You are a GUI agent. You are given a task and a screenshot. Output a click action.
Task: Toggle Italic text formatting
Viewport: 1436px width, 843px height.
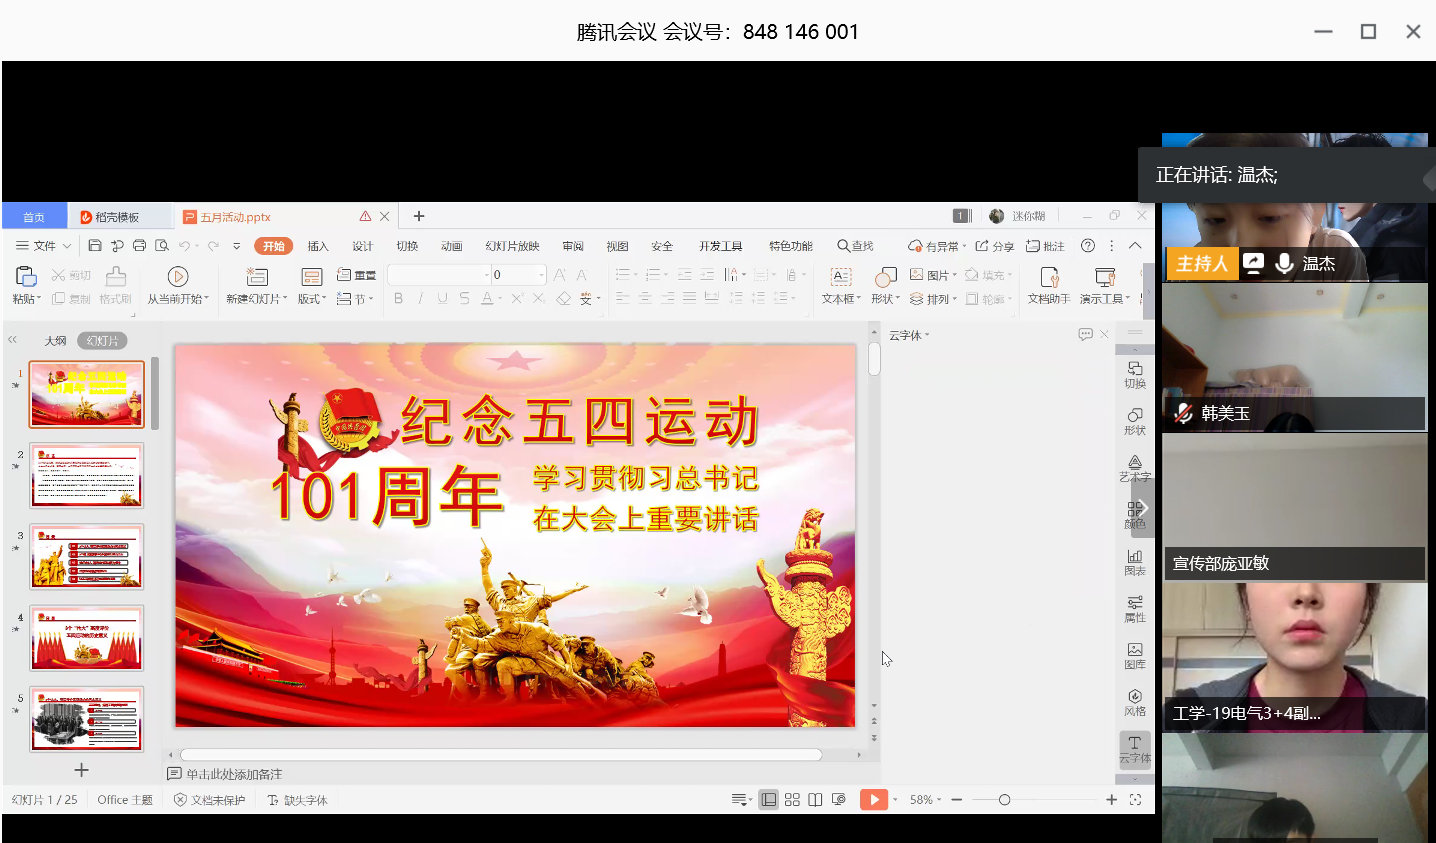point(420,298)
